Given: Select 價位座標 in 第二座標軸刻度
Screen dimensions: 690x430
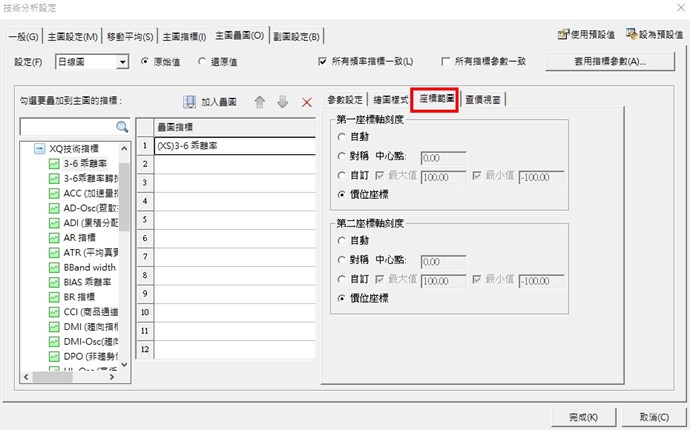Looking at the screenshot, I should tap(341, 298).
